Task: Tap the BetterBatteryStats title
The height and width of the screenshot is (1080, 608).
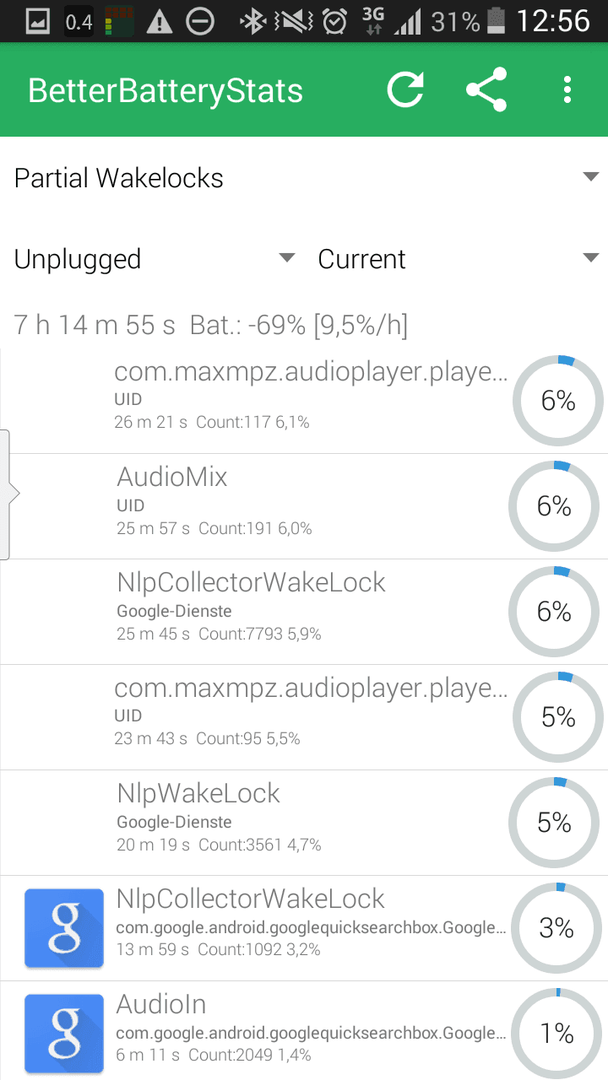Action: coord(165,90)
